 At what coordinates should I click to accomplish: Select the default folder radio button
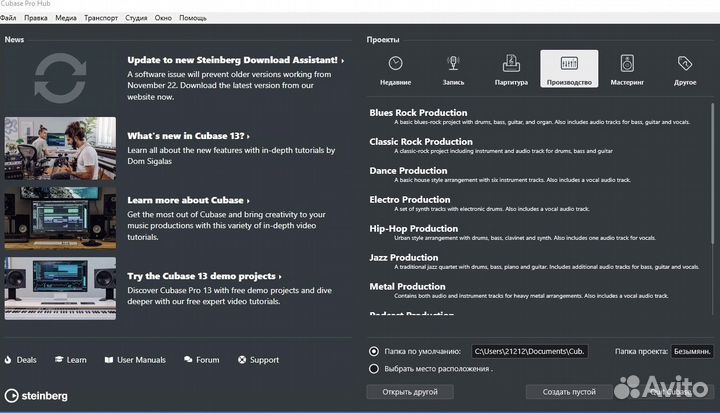tap(374, 351)
